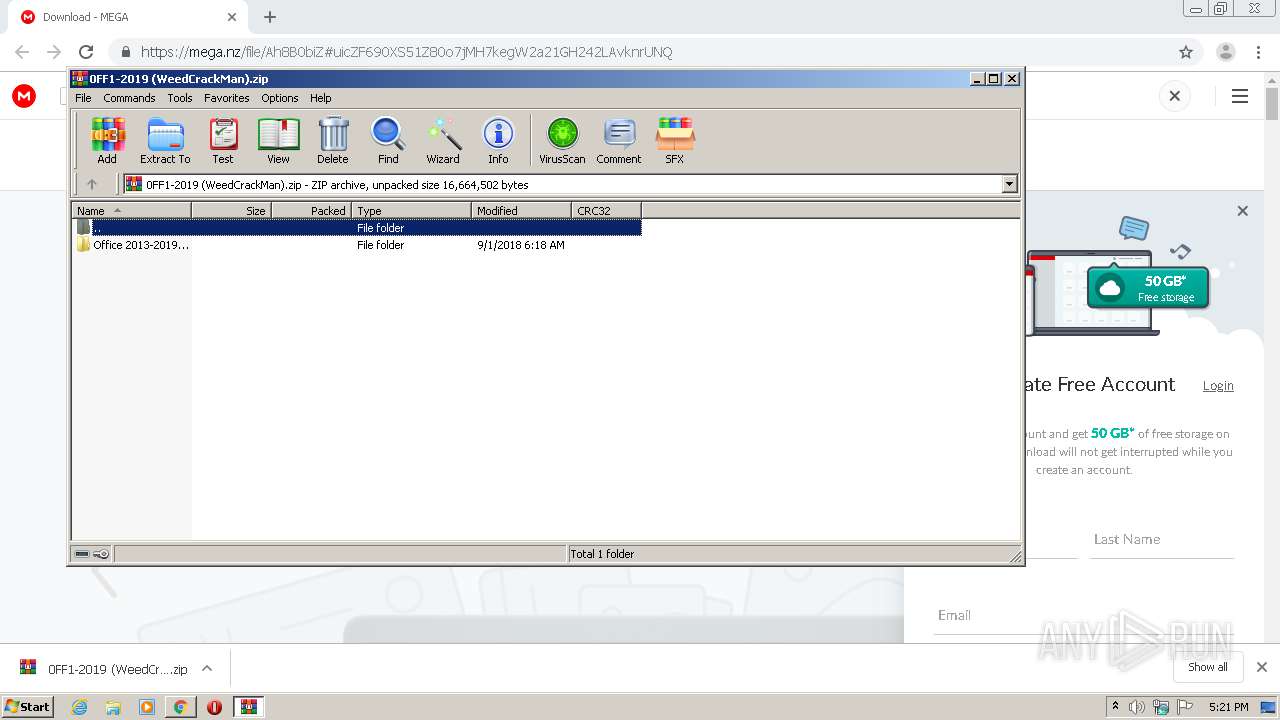The height and width of the screenshot is (720, 1280).
Task: Open the MEGA hamburger menu
Action: click(1240, 96)
